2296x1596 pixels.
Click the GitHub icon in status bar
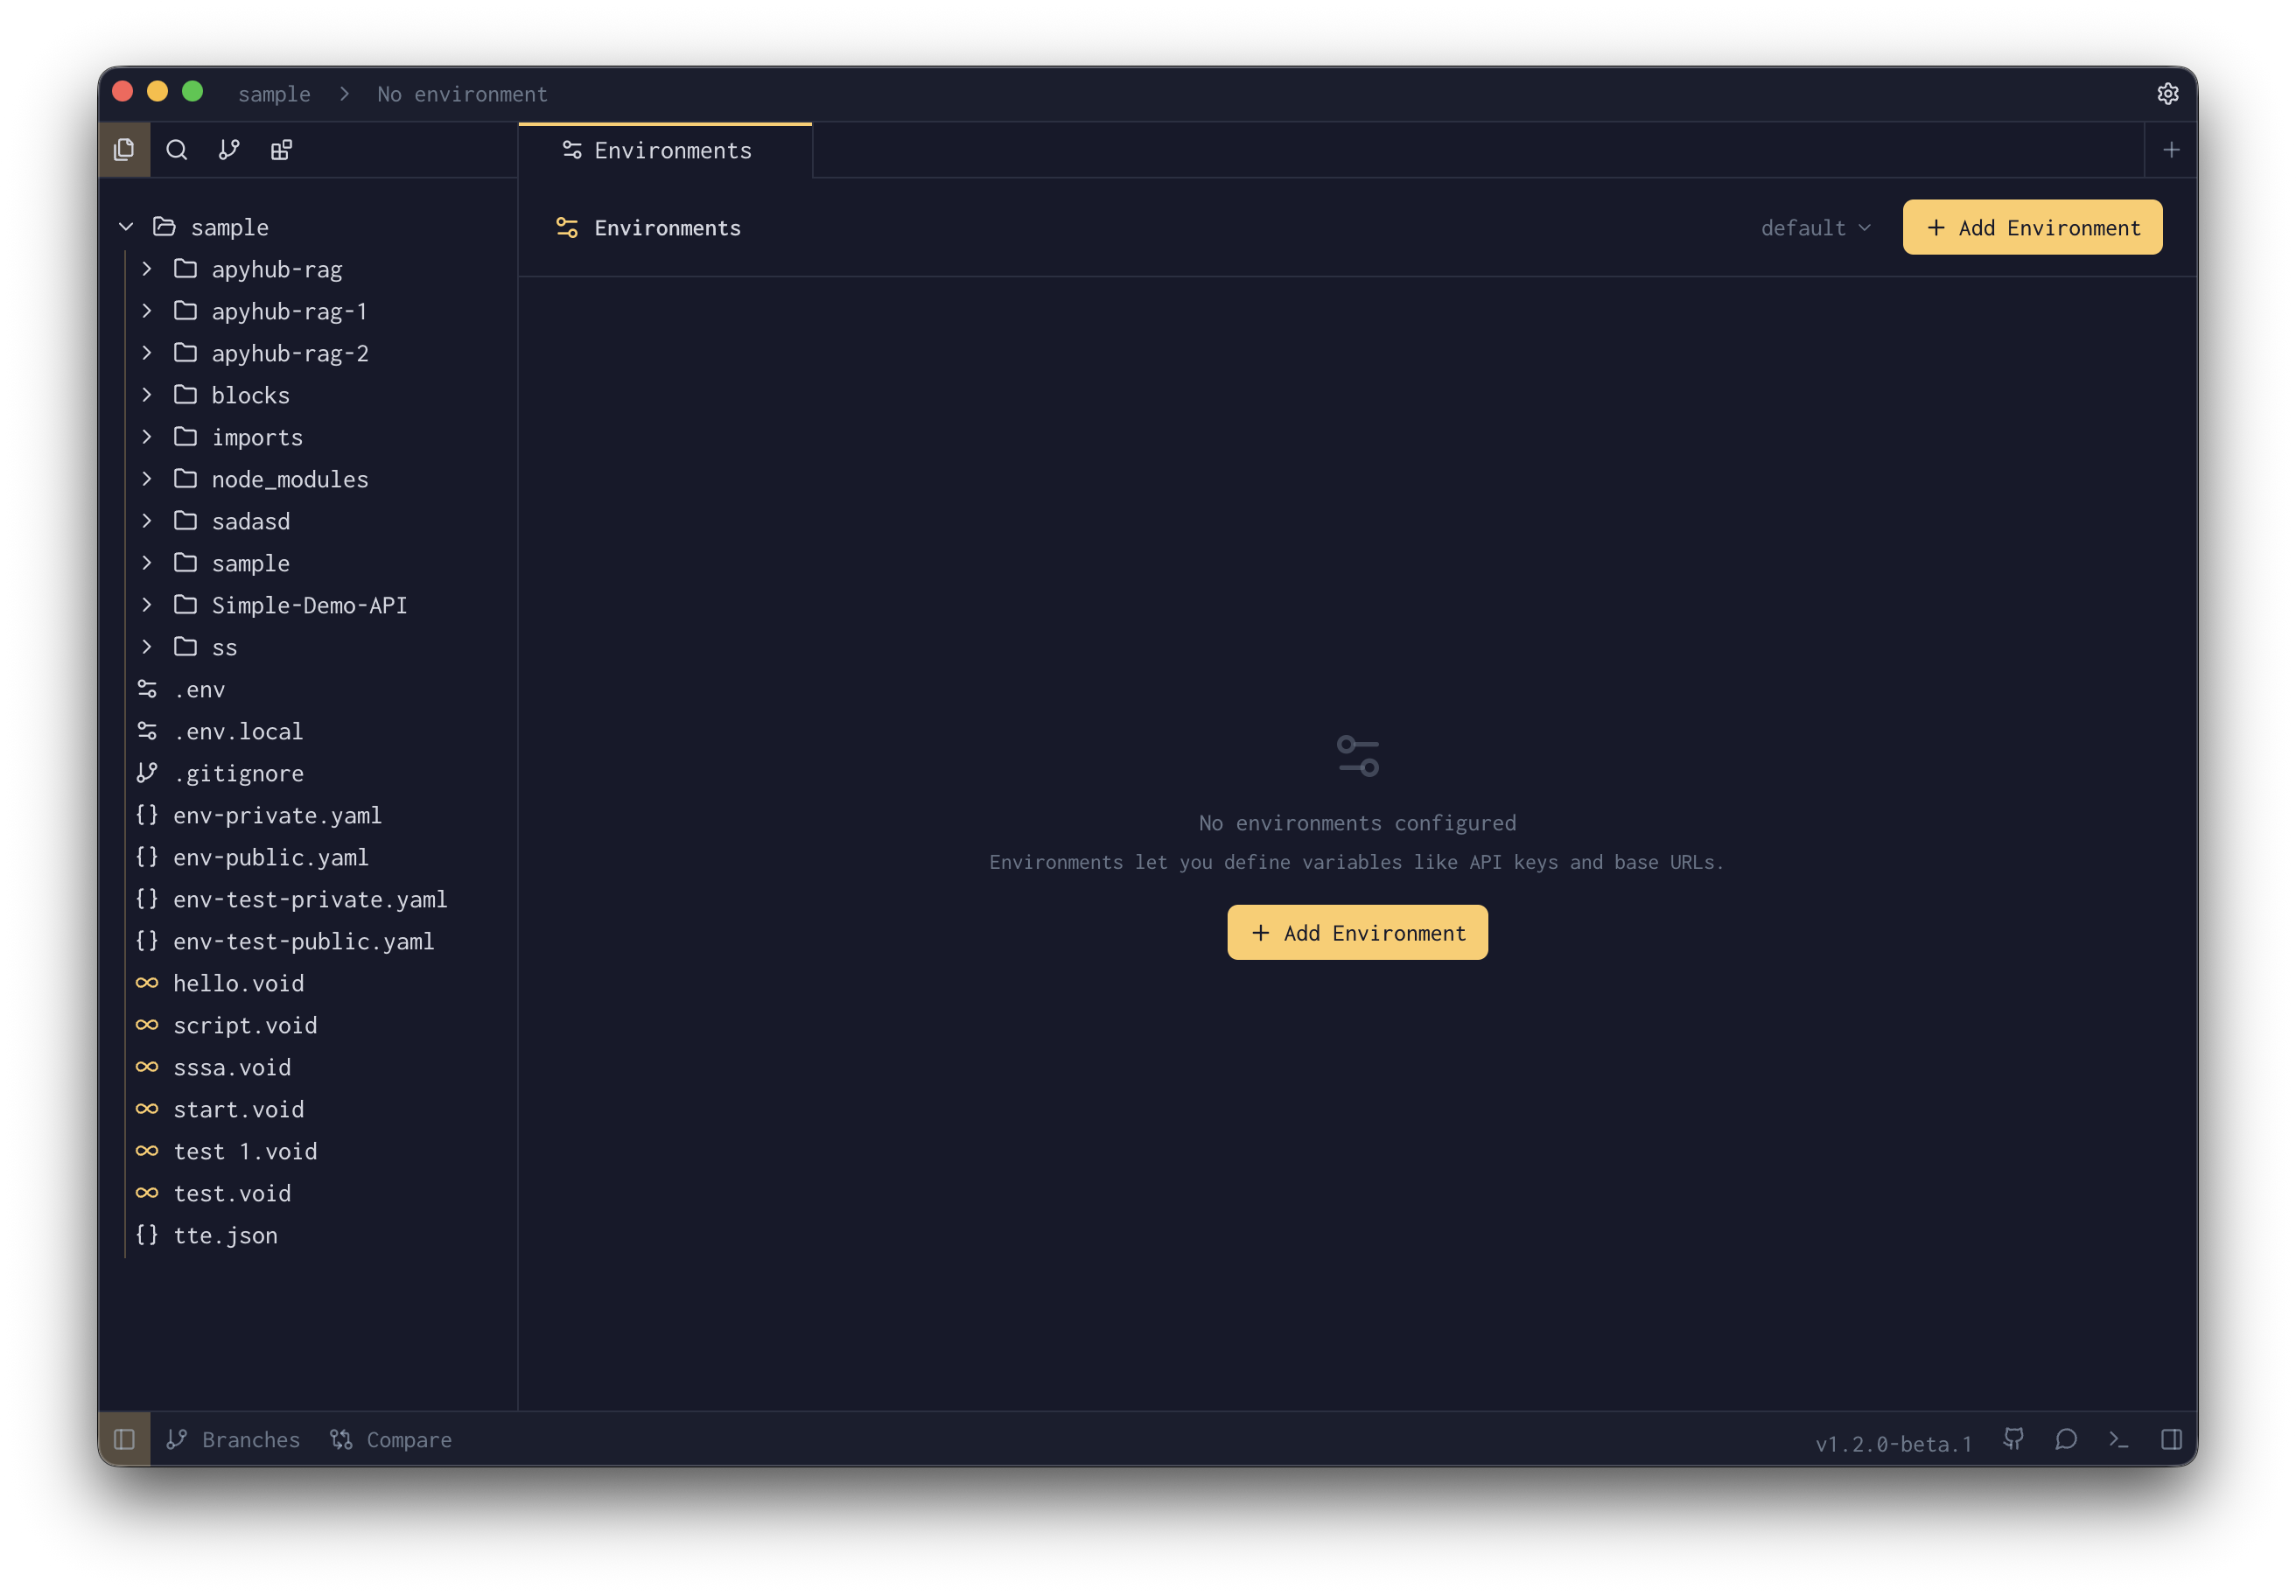(2013, 1439)
